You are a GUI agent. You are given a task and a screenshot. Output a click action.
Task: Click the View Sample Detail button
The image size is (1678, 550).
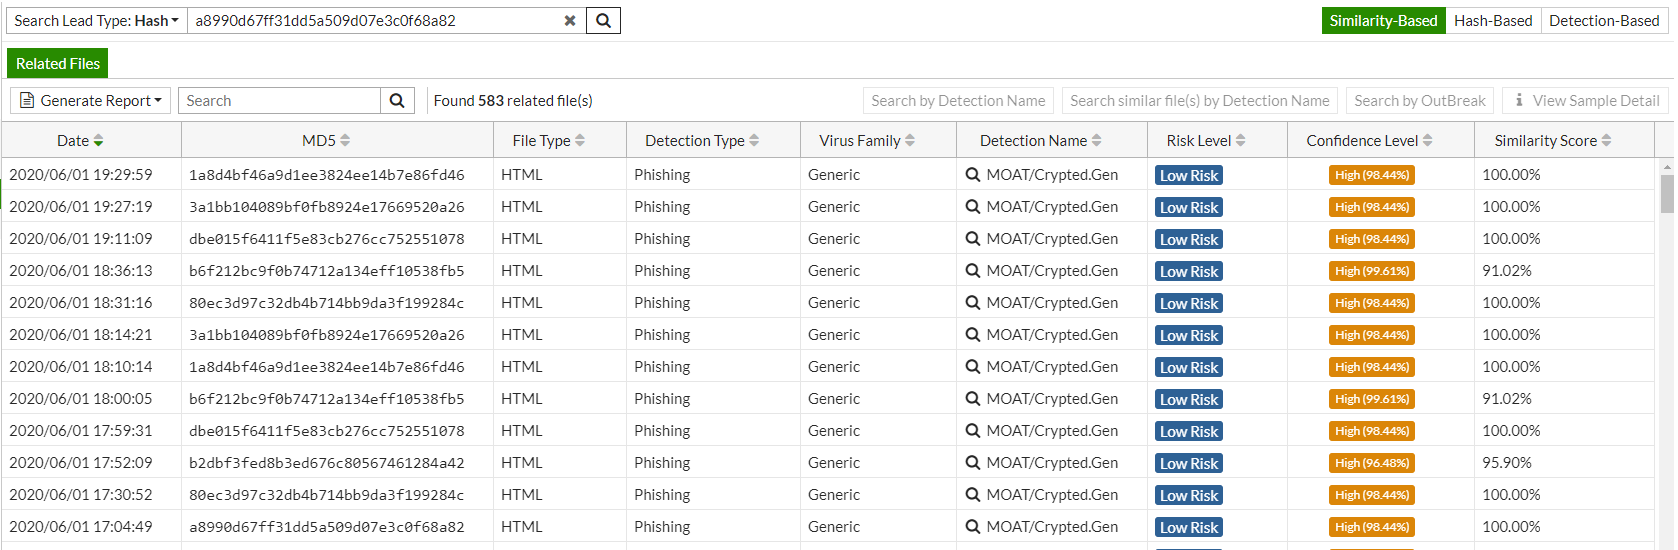coord(1587,101)
